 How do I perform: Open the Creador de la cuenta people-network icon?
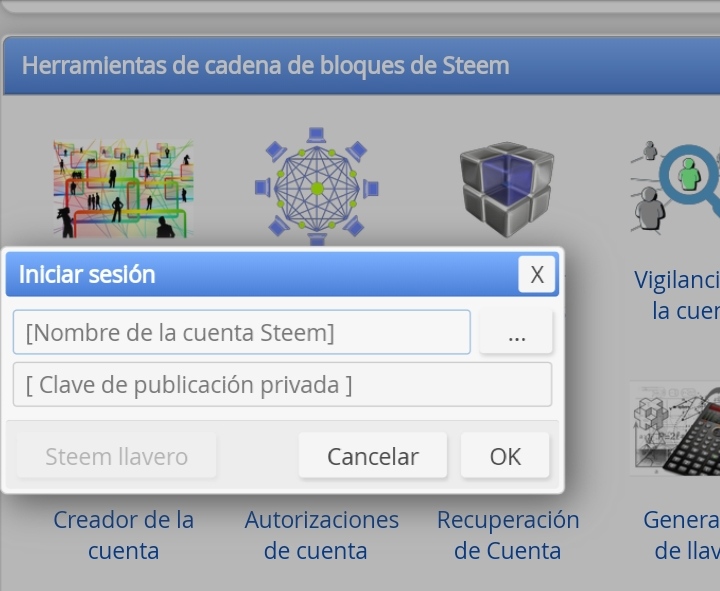(123, 188)
